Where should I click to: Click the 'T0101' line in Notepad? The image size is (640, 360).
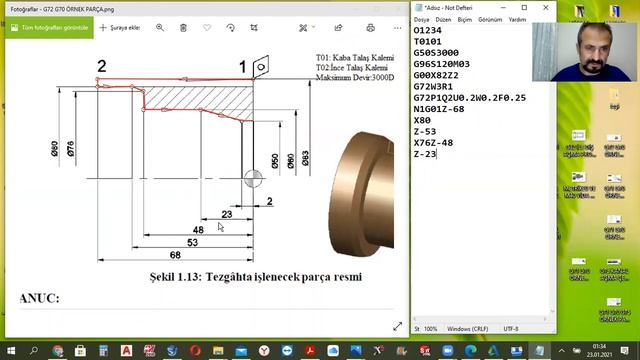(x=427, y=42)
